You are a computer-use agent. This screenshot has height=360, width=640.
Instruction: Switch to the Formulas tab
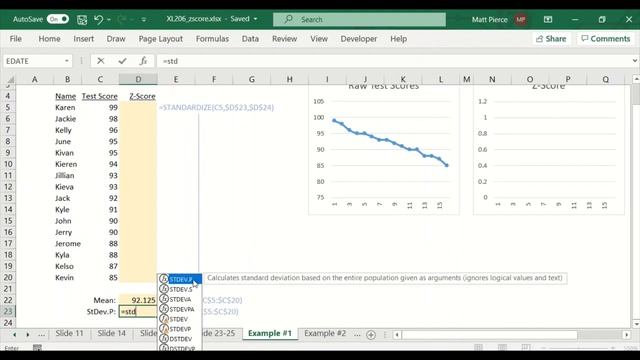tap(212, 39)
